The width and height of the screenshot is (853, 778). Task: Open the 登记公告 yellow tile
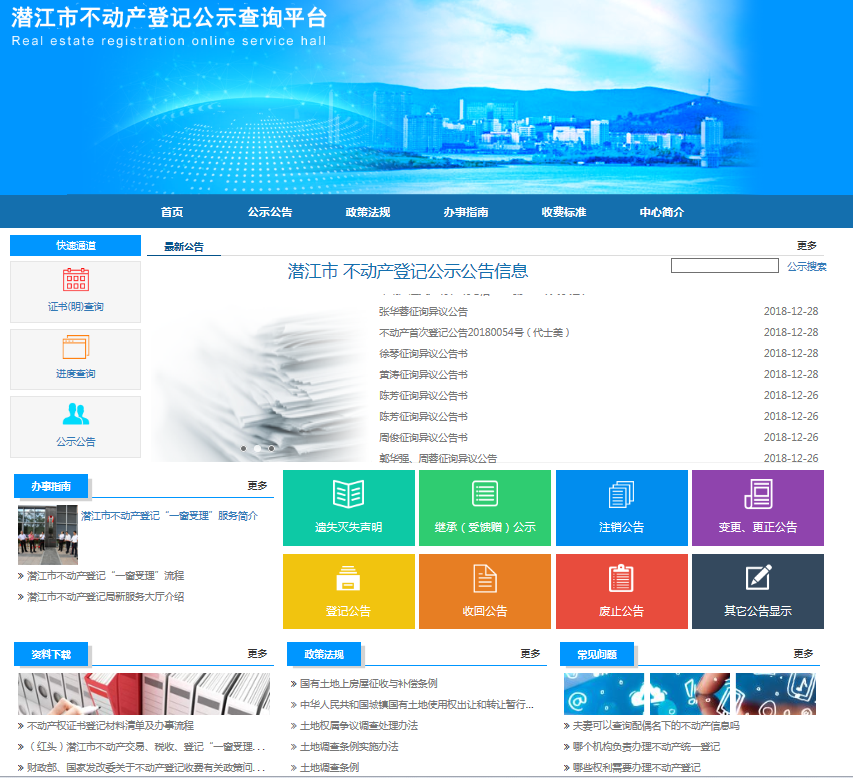(x=348, y=591)
